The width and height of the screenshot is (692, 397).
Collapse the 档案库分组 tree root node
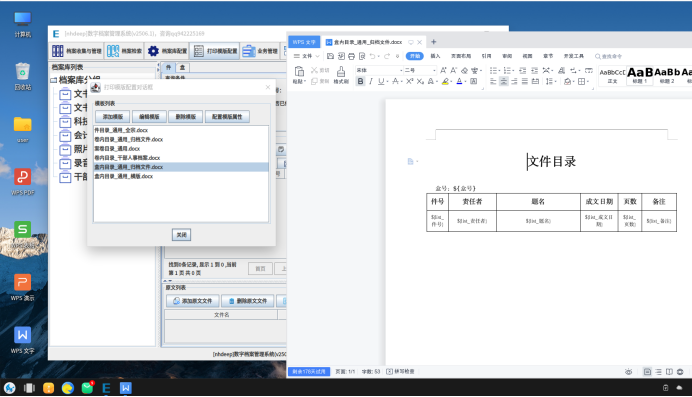tap(53, 80)
